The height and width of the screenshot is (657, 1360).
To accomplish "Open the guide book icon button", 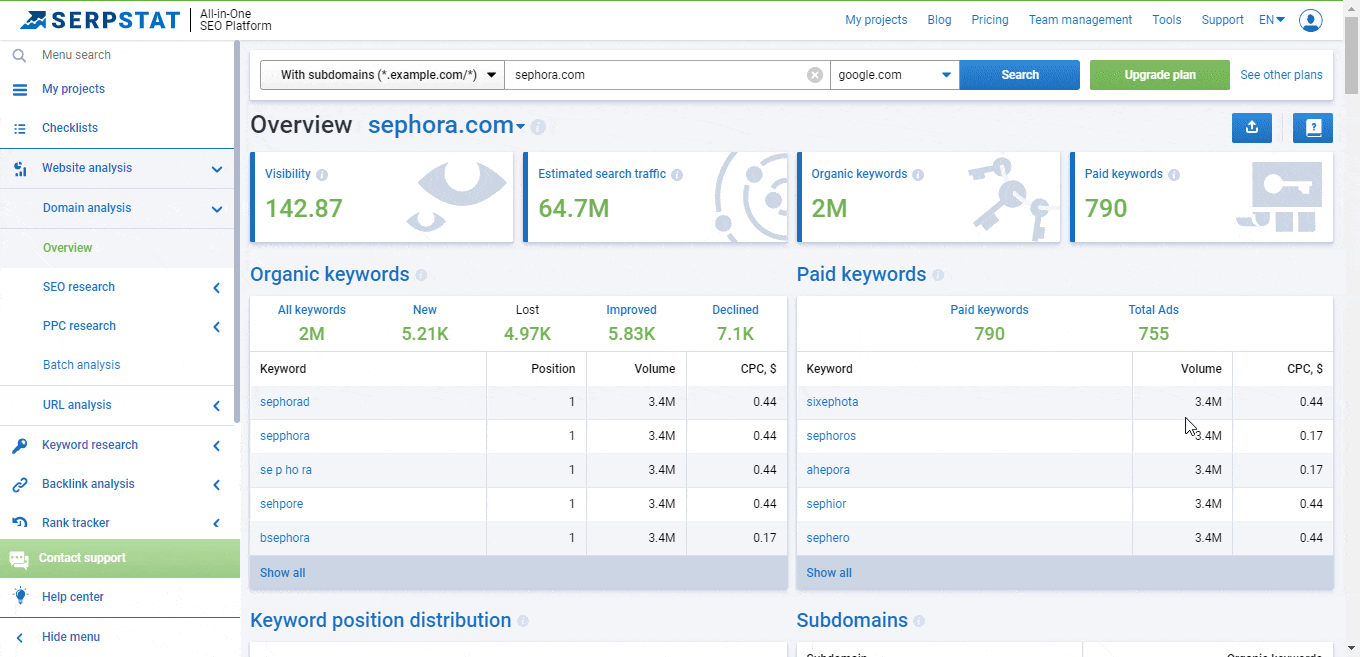I will (x=1313, y=128).
